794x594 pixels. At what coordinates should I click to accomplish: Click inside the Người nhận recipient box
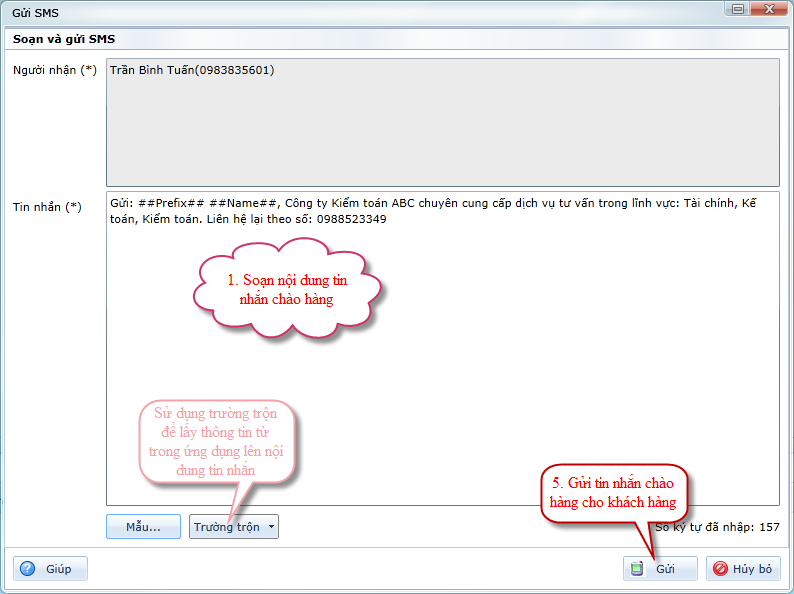pyautogui.click(x=442, y=130)
